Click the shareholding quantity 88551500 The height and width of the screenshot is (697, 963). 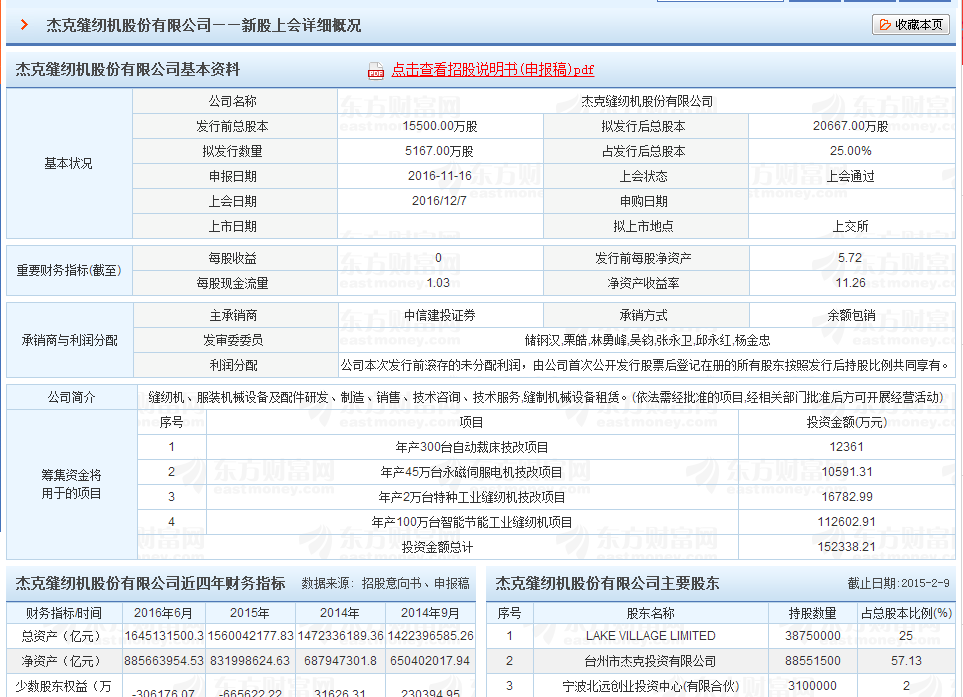[x=813, y=661]
